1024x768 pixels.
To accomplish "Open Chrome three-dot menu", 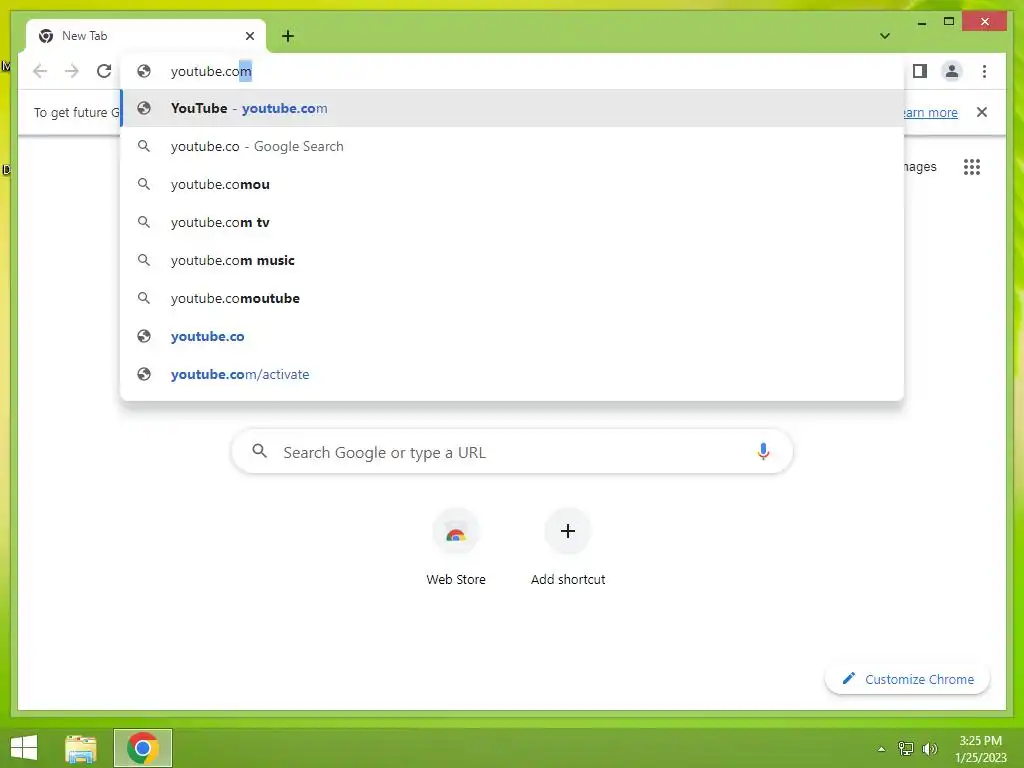I will [x=984, y=71].
